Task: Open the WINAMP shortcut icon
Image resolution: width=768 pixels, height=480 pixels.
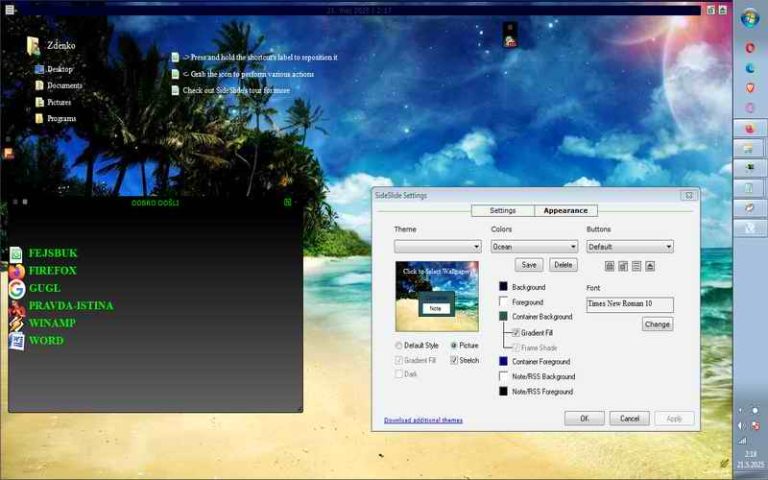Action: (17, 323)
